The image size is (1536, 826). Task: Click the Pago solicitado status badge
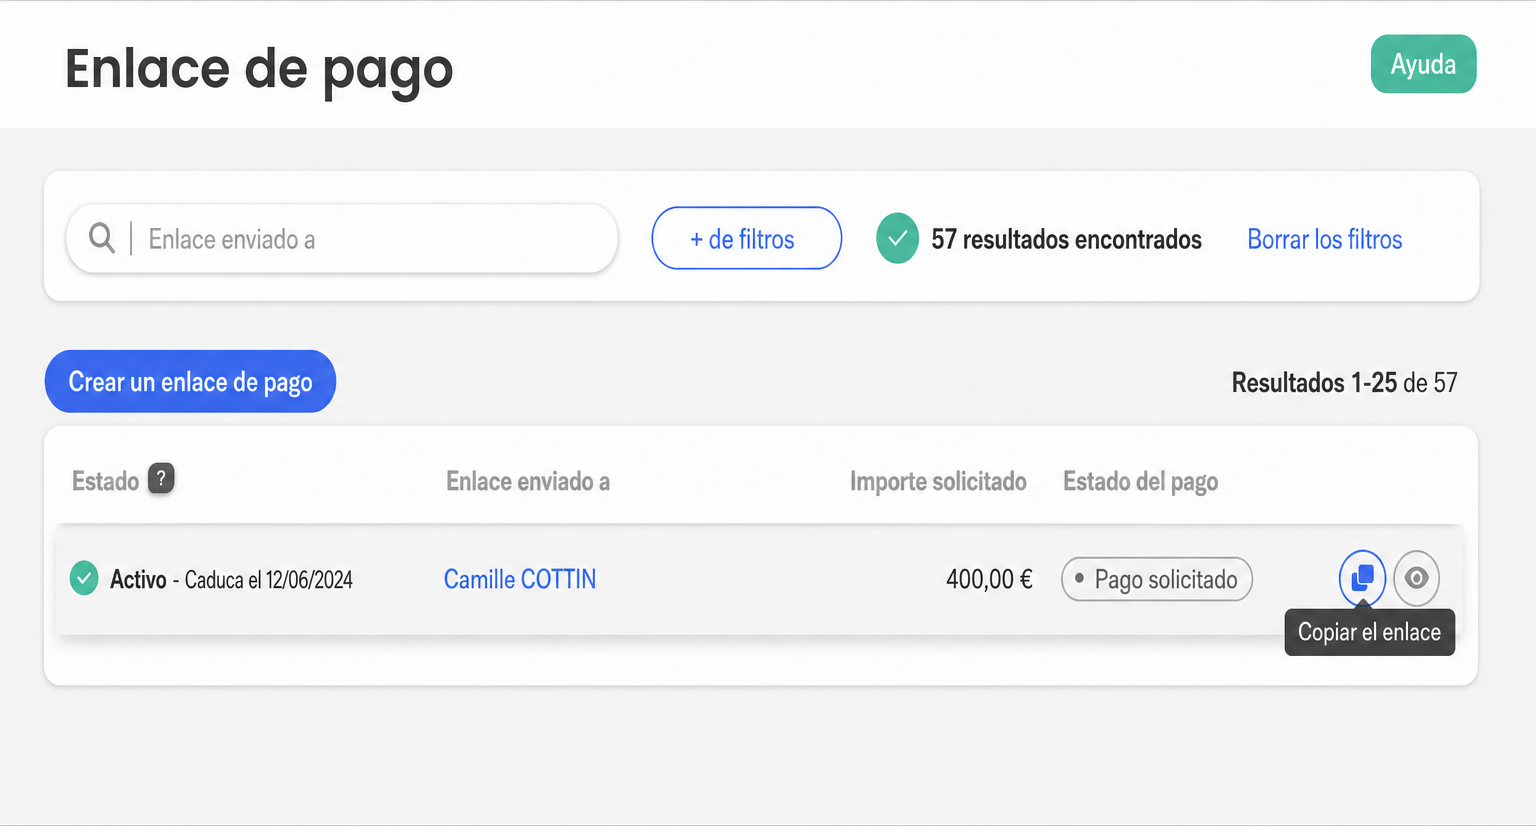pos(1157,579)
